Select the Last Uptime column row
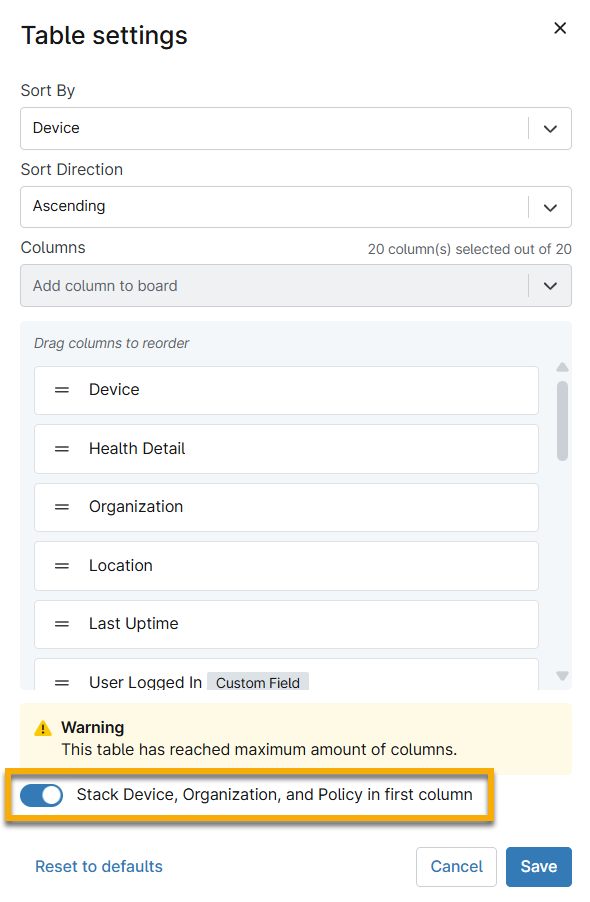This screenshot has width=590, height=902. click(x=286, y=624)
